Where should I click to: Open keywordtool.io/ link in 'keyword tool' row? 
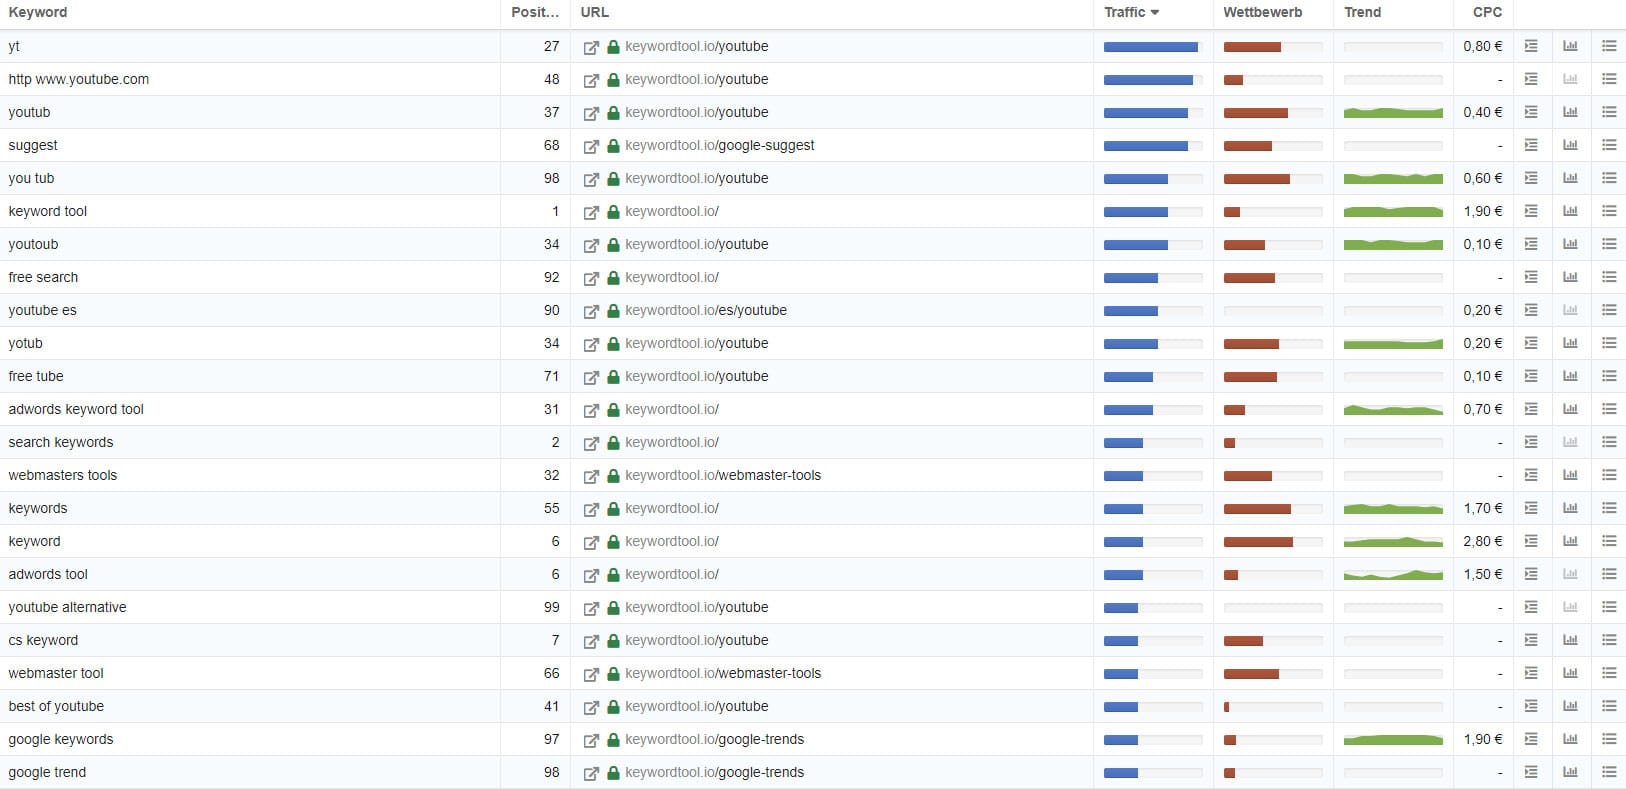[x=672, y=211]
